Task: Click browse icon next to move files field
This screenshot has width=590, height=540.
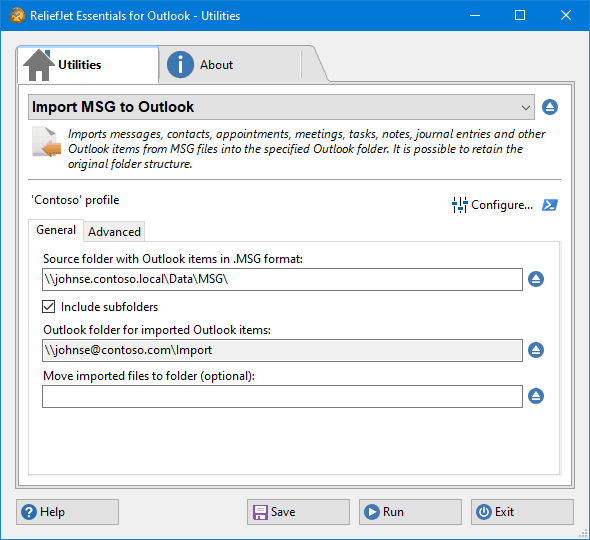Action: click(536, 396)
